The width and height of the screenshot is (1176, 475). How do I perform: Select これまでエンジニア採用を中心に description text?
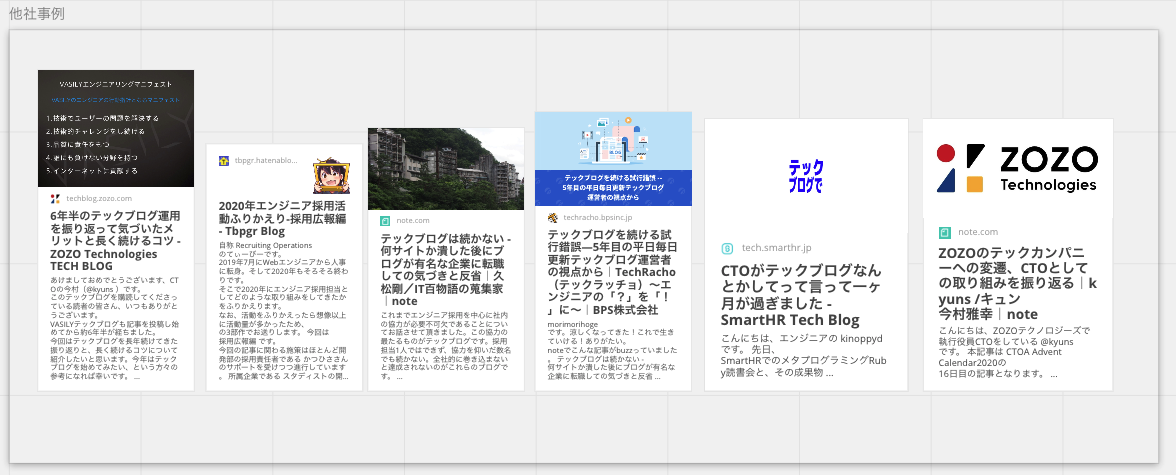pos(446,346)
